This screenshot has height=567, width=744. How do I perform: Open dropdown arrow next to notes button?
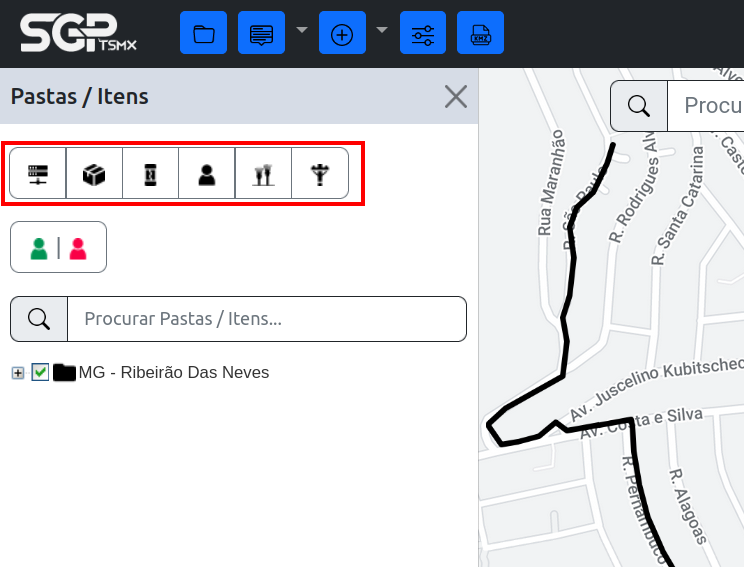click(302, 30)
